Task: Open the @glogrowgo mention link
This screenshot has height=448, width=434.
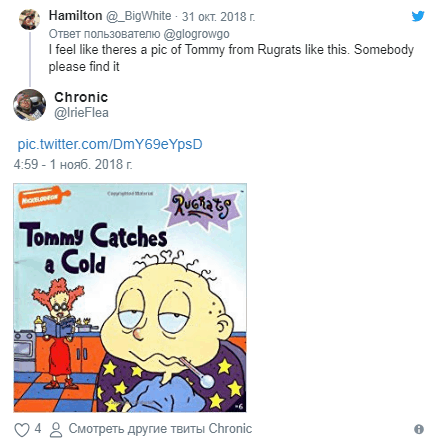Action: click(196, 34)
